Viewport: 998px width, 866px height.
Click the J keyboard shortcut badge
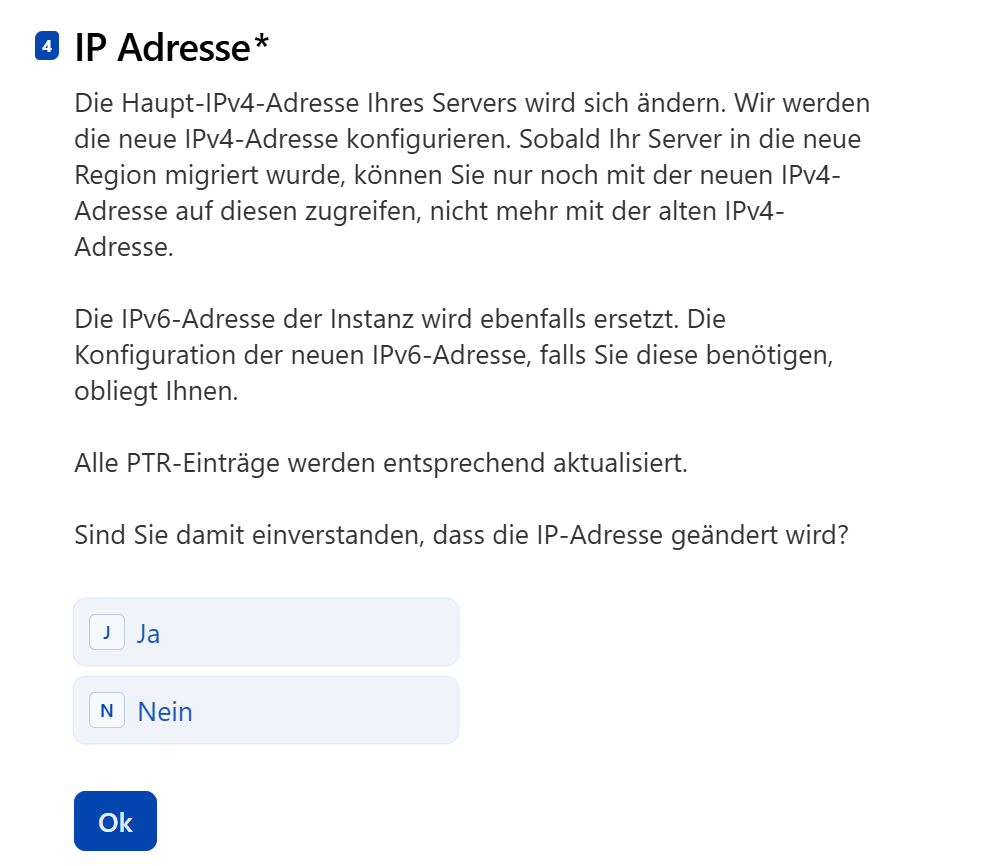(107, 633)
